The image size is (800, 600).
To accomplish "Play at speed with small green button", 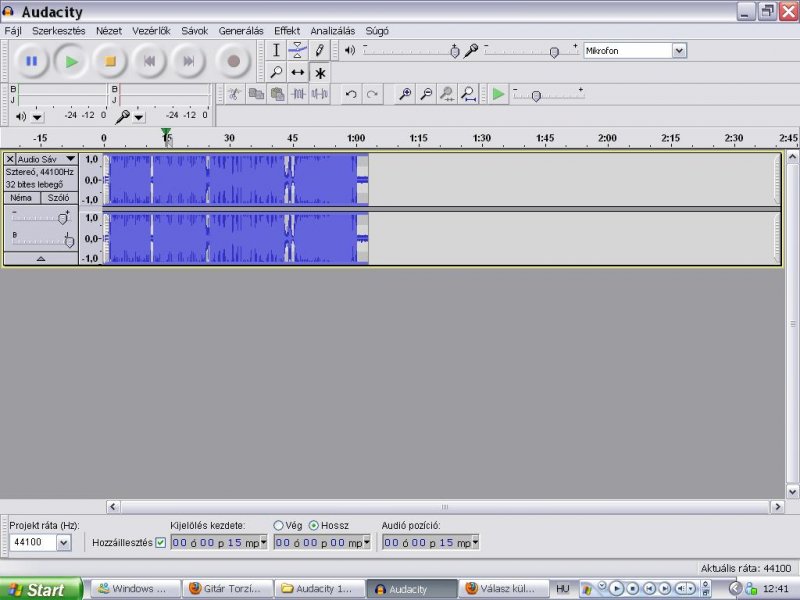I will click(x=498, y=94).
